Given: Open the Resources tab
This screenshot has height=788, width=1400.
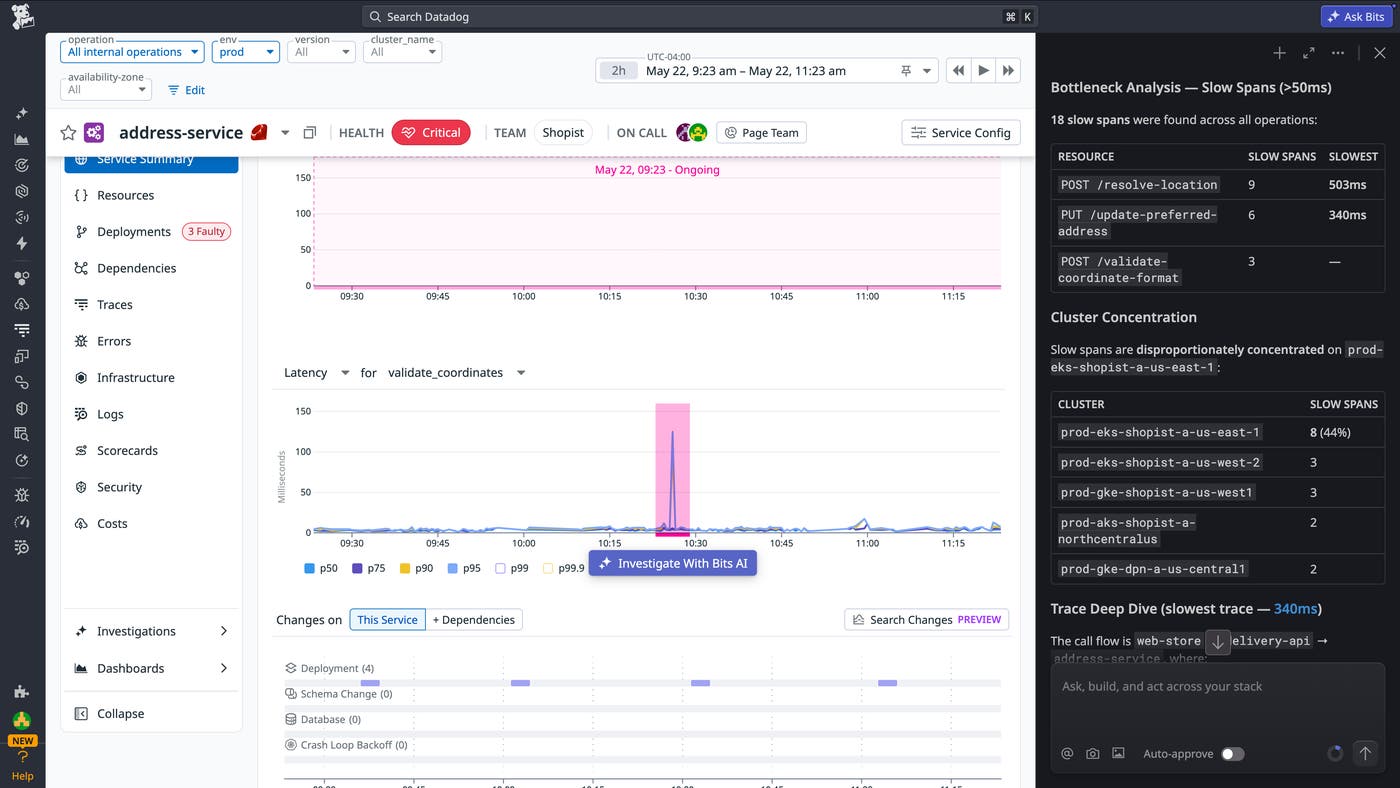Looking at the screenshot, I should point(152,195).
